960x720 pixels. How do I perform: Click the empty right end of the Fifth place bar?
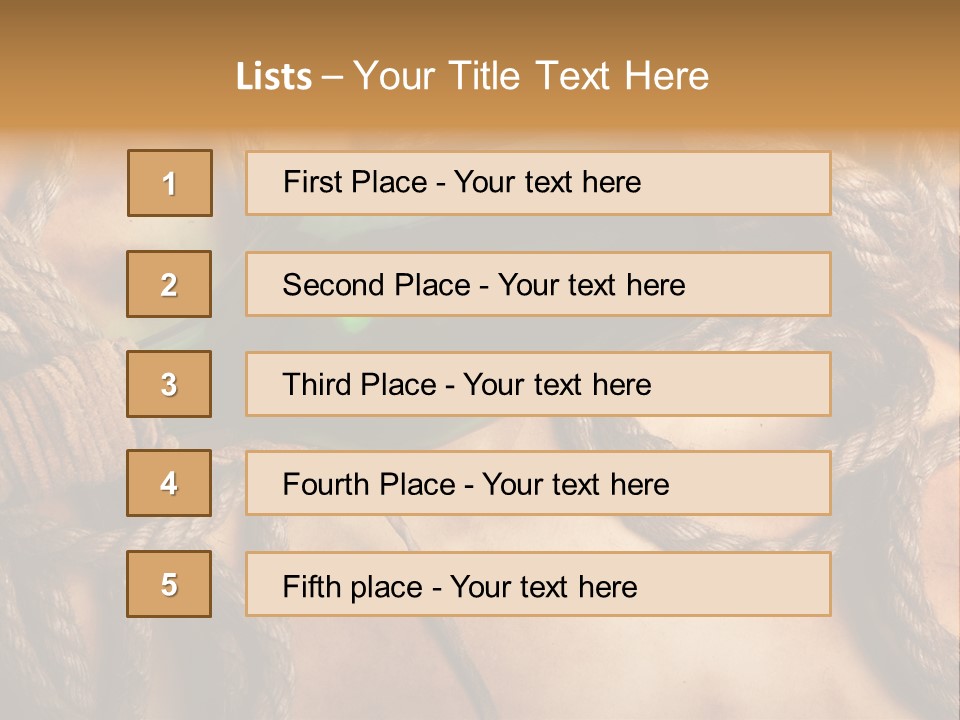pyautogui.click(x=760, y=584)
